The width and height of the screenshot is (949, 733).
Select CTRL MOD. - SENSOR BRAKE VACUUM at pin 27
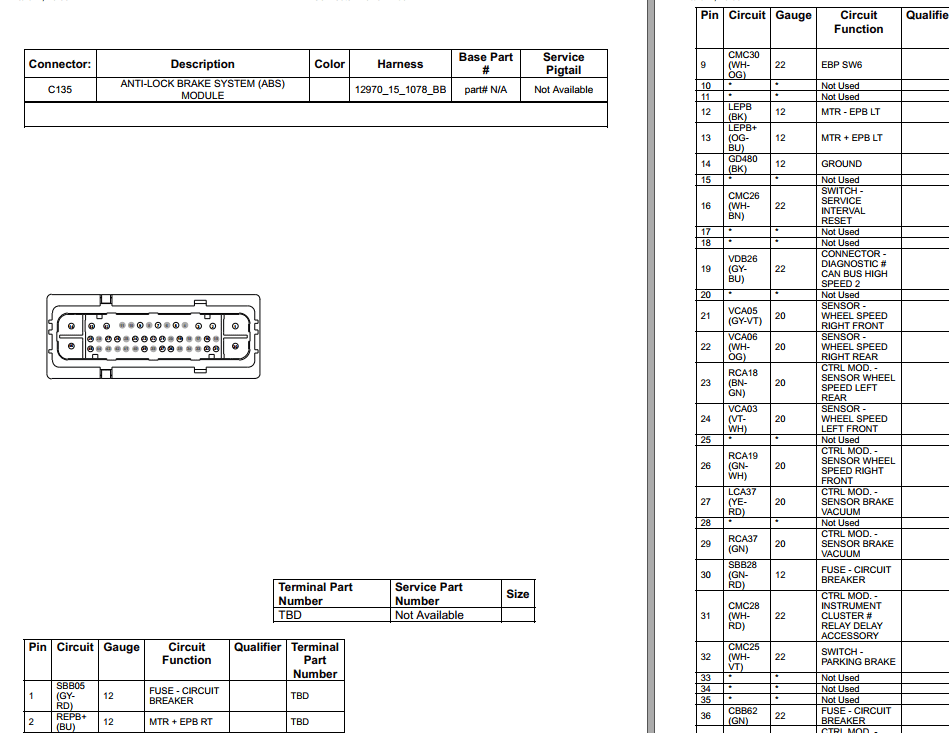click(x=857, y=501)
